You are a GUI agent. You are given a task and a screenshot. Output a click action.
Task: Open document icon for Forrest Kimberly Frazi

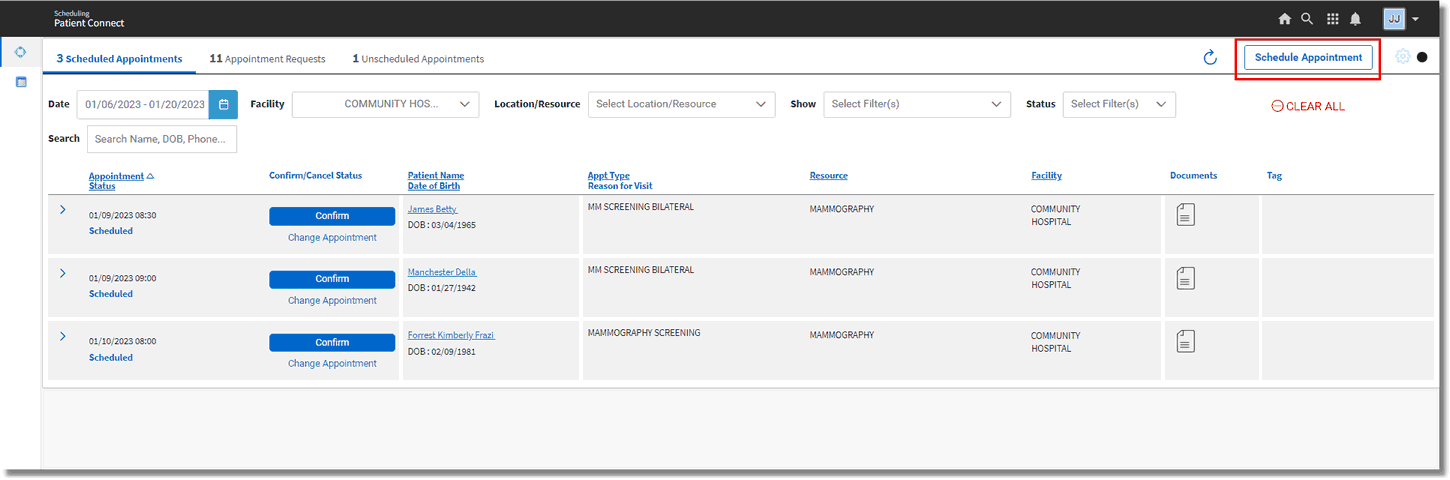pos(1185,341)
